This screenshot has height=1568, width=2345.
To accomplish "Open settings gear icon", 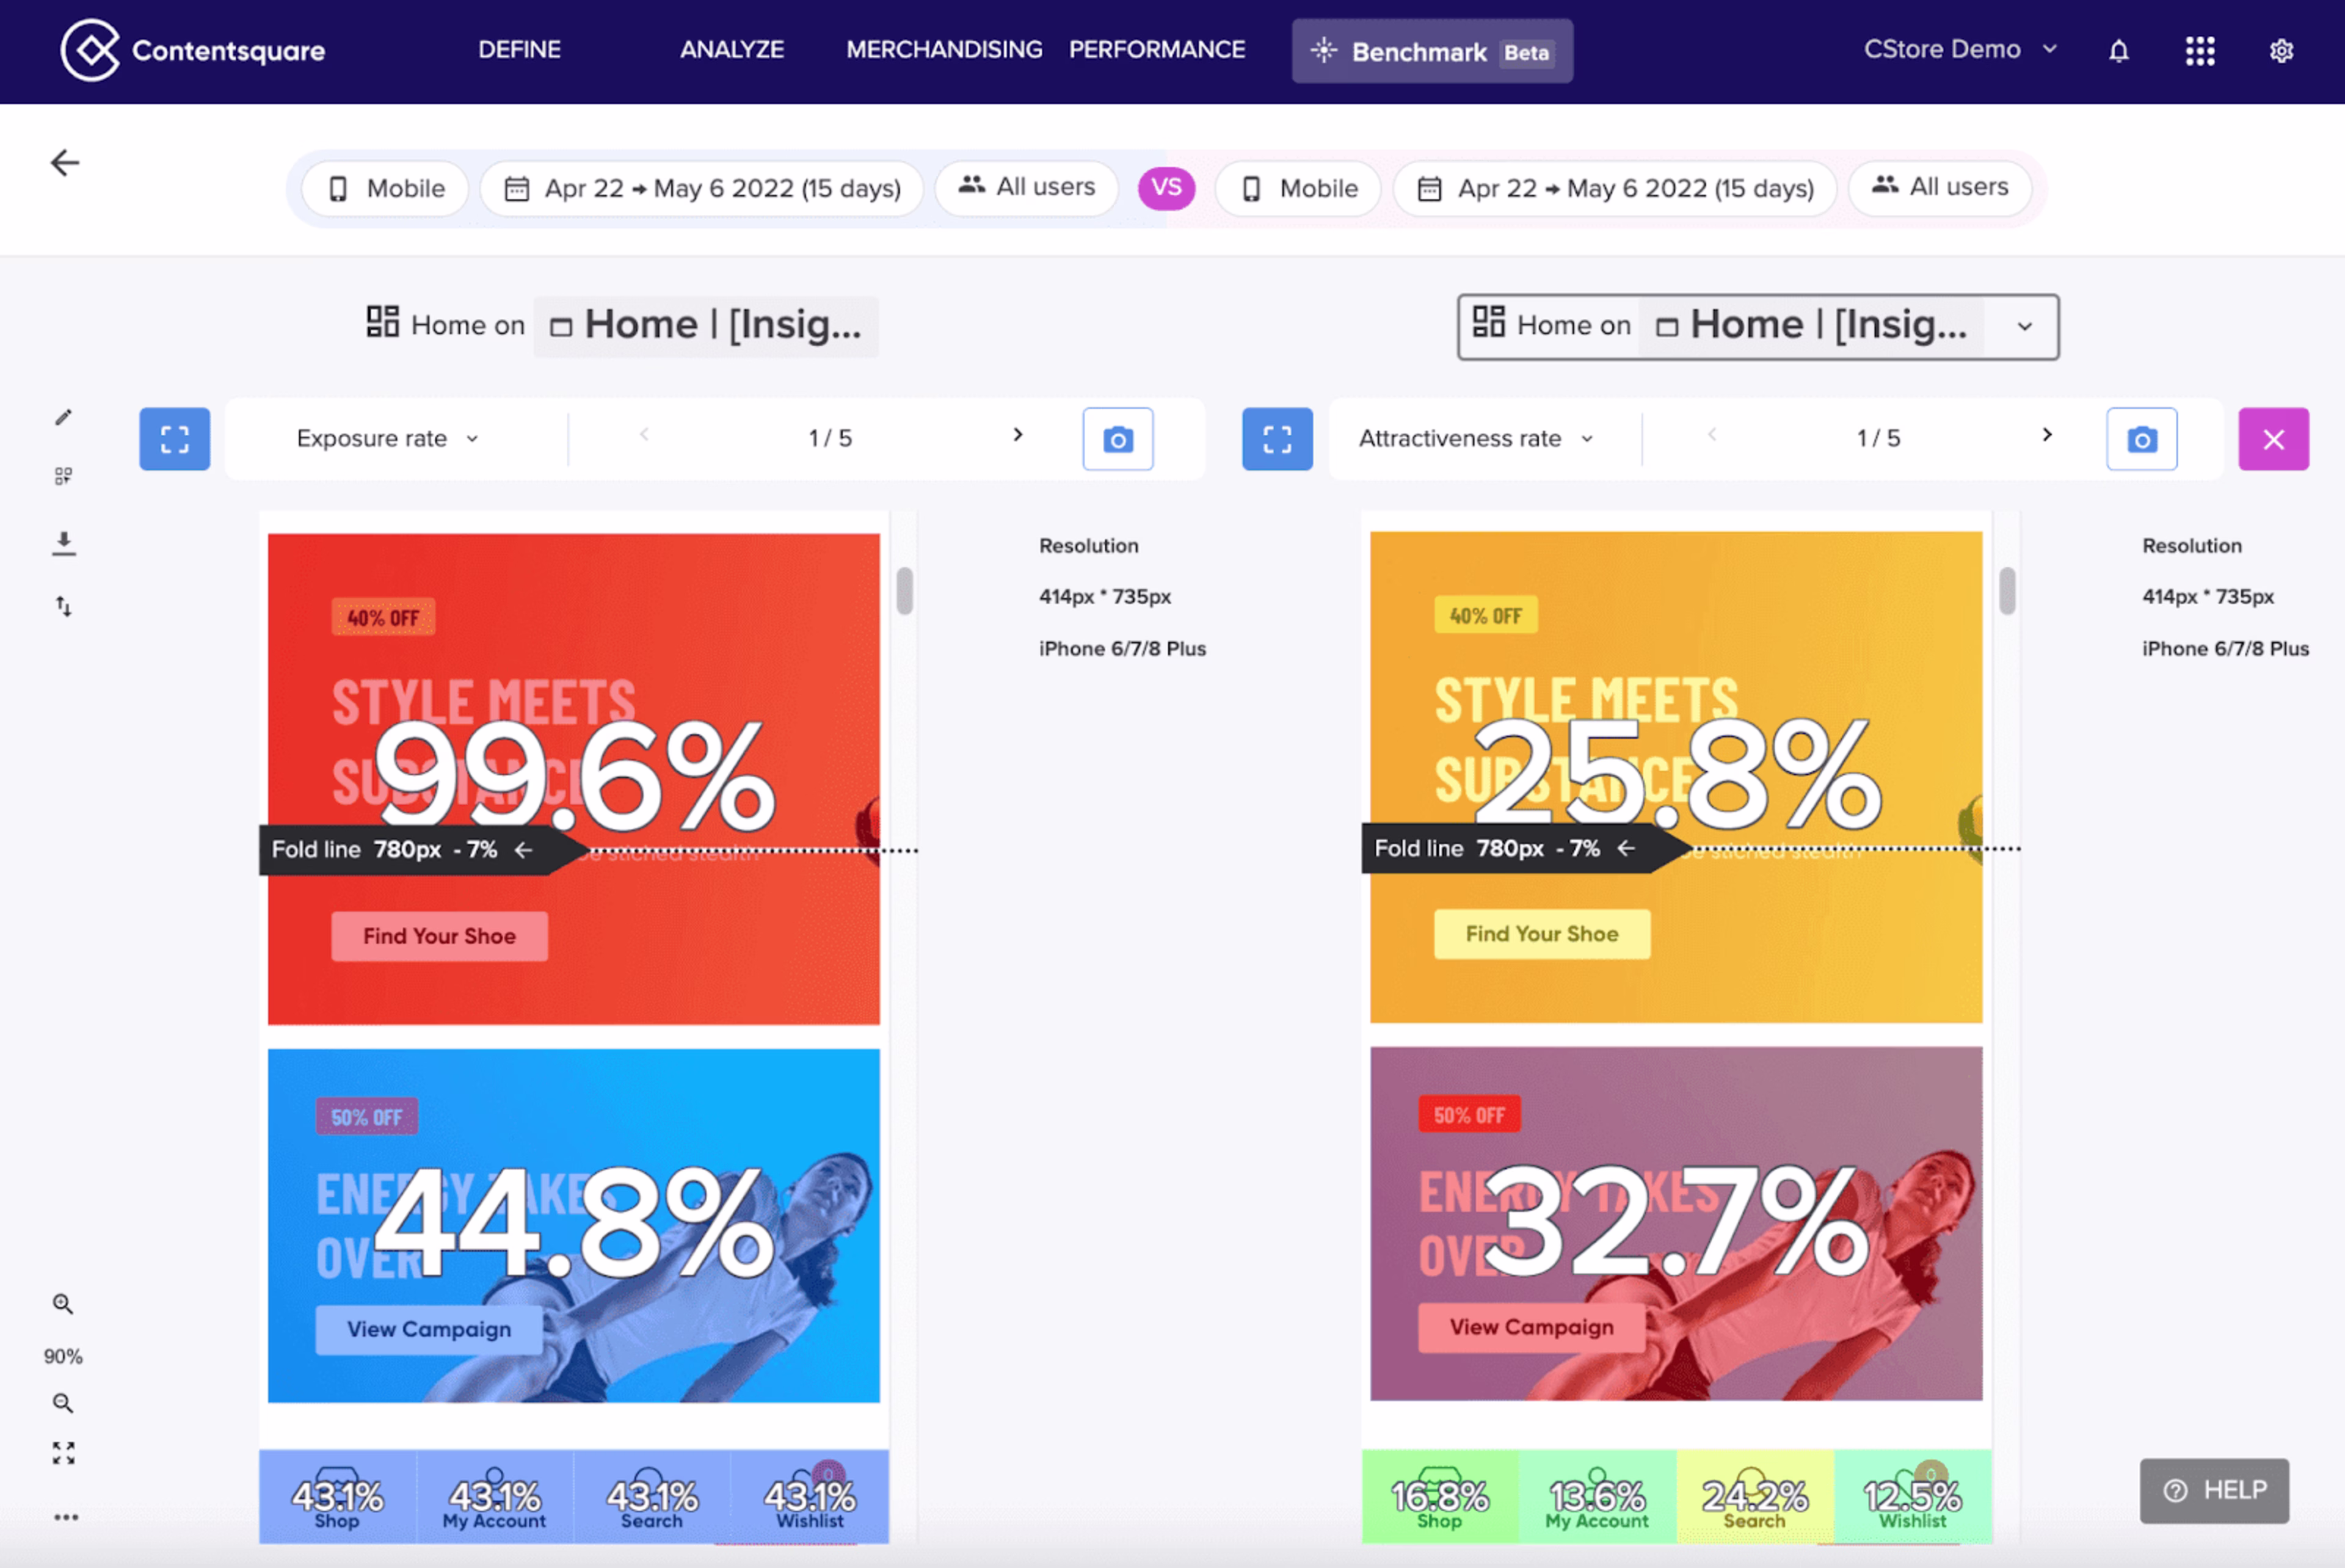I will click(2281, 51).
